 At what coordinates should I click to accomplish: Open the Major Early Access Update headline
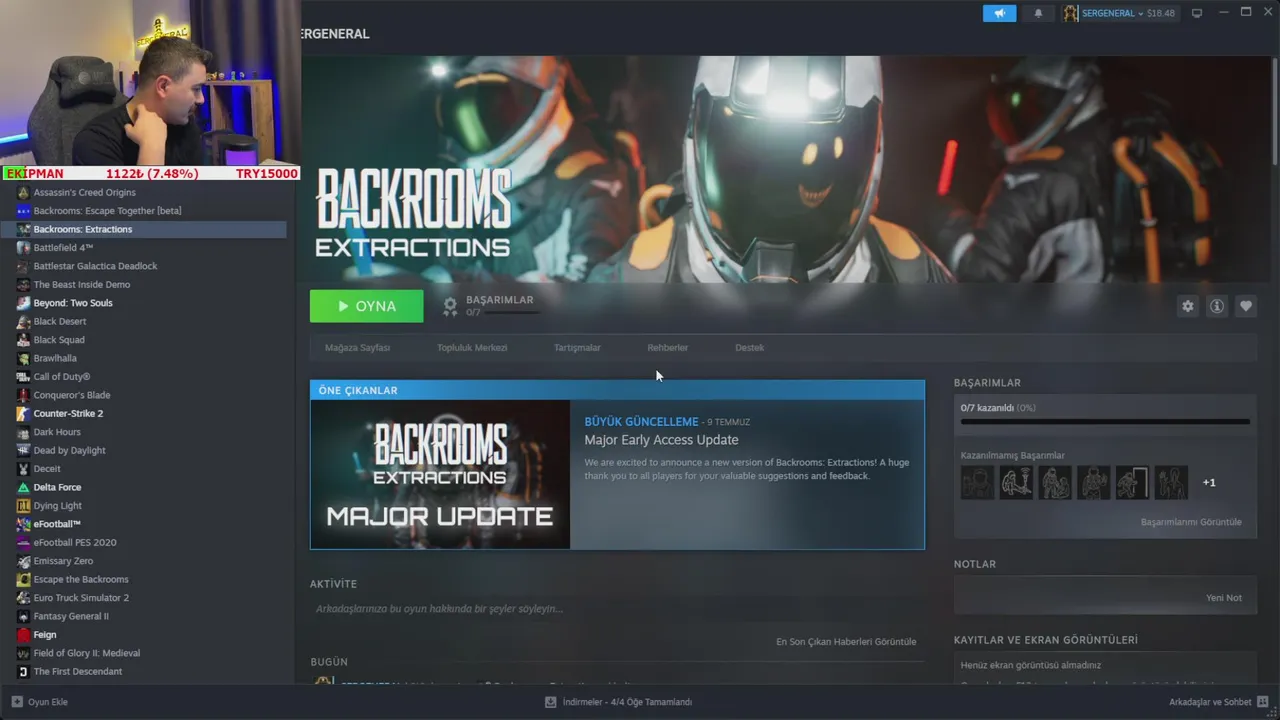(661, 440)
